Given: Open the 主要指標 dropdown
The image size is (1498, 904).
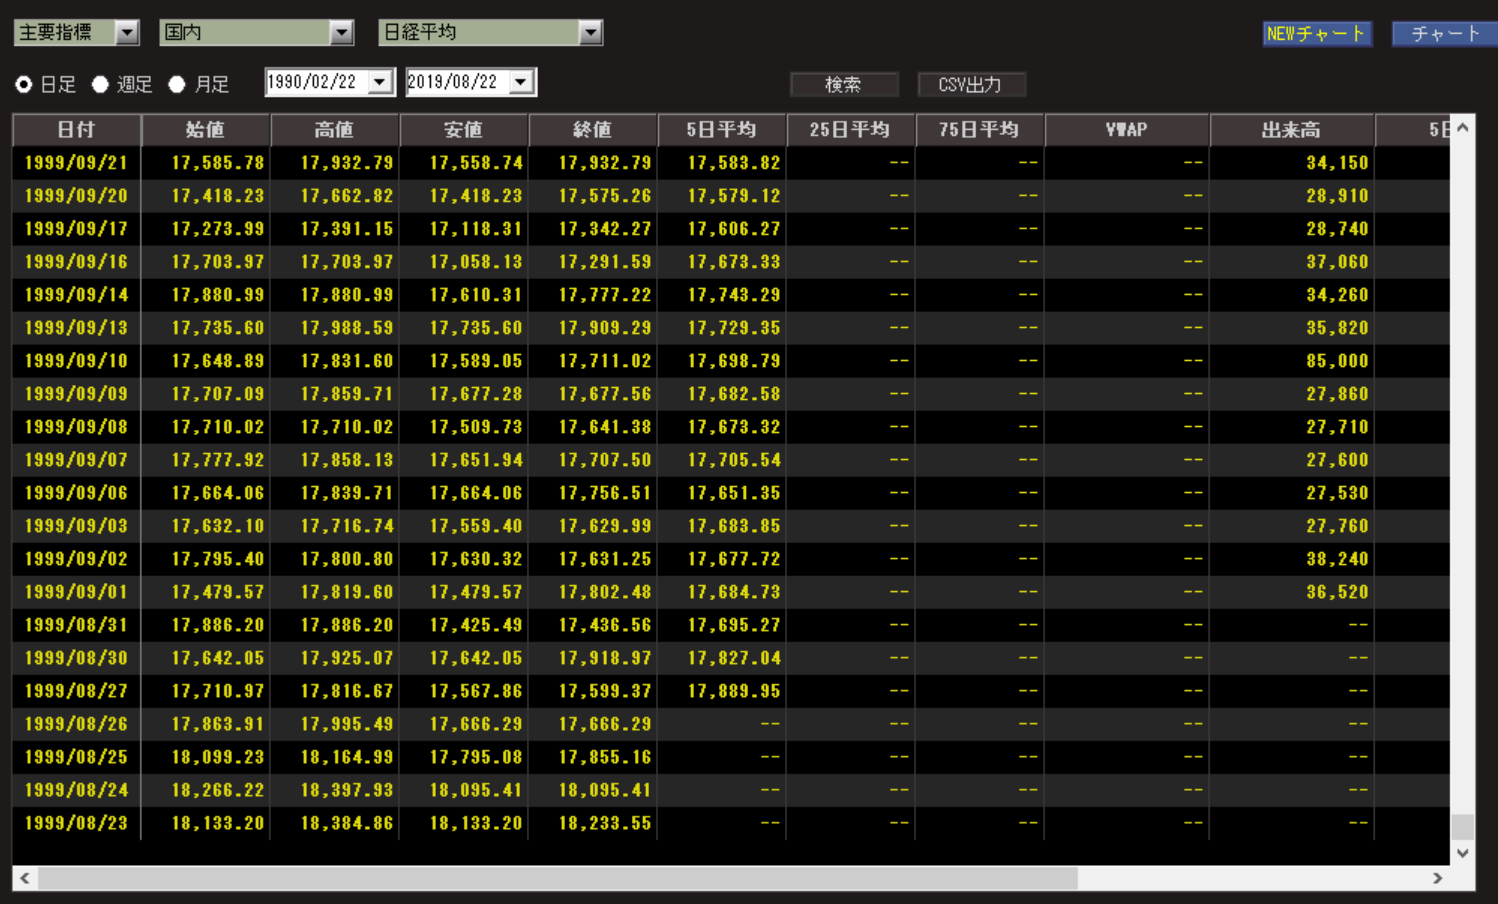Looking at the screenshot, I should [x=76, y=32].
